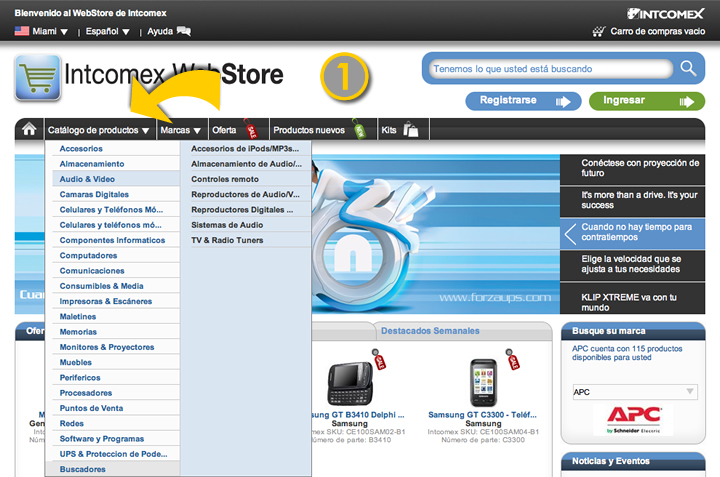Screen dimensions: 720x477
Task: Click the product search input field
Action: point(551,69)
